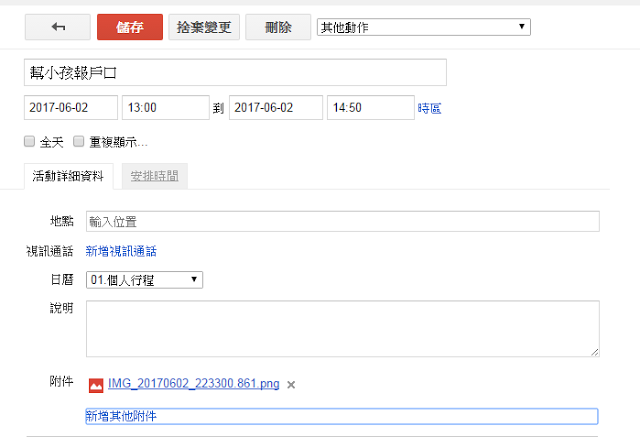Screen dimensions: 640x437
Task: Change the end time 14:50 field
Action: tap(371, 108)
